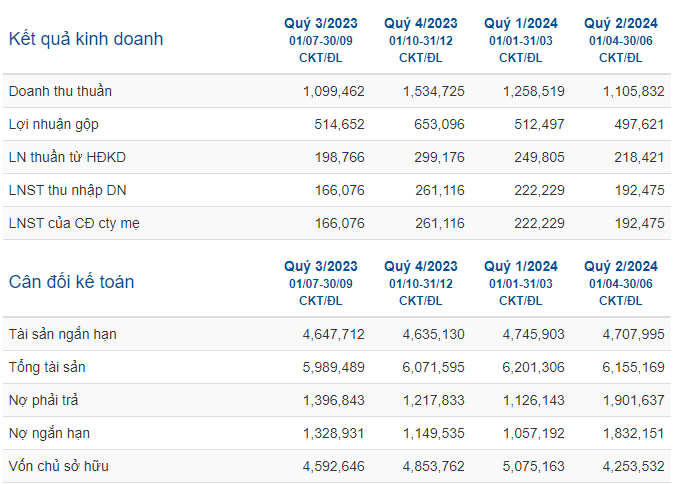The image size is (673, 484).
Task: Click the Doanh thu thuần row label
Action: click(x=60, y=91)
